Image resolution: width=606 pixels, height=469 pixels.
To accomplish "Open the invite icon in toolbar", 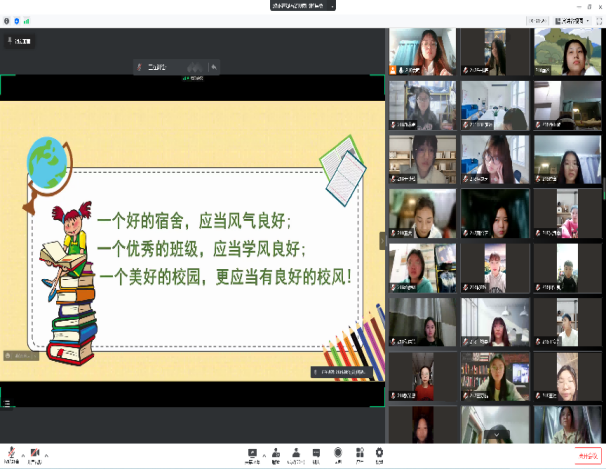I will pos(275,453).
